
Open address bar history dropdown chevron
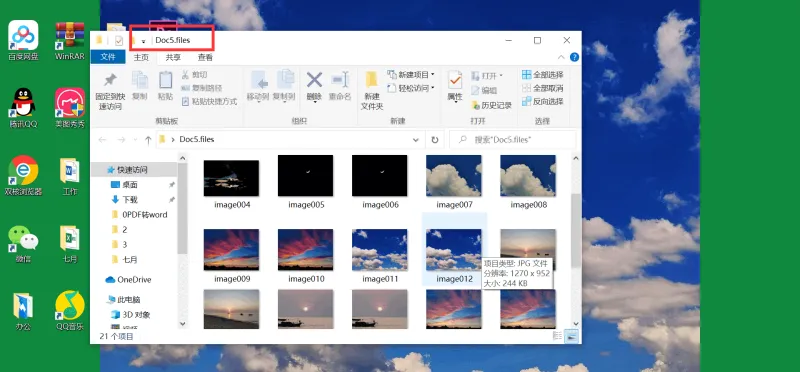pyautogui.click(x=416, y=139)
